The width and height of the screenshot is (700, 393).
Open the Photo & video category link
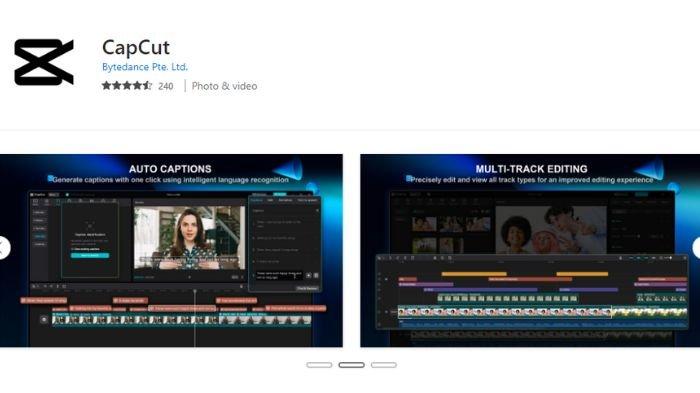pos(224,86)
